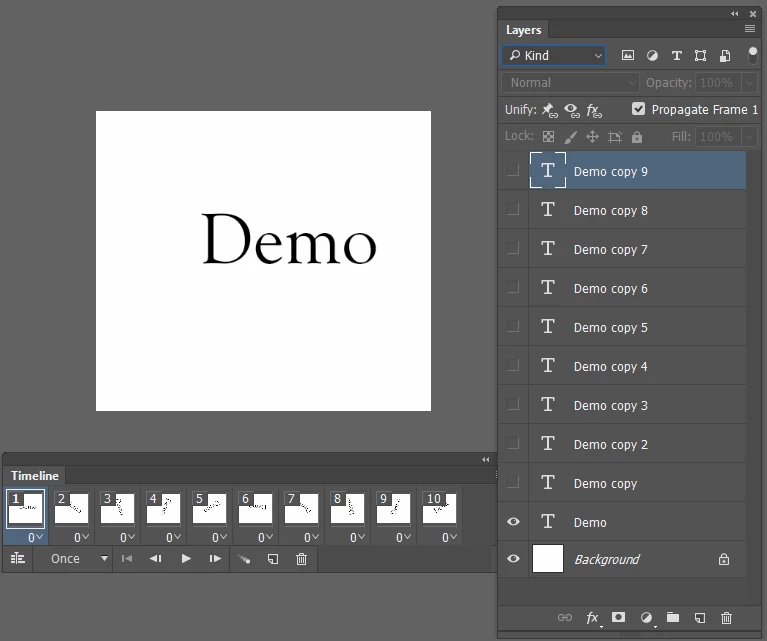Select the Layers tab

(x=523, y=30)
